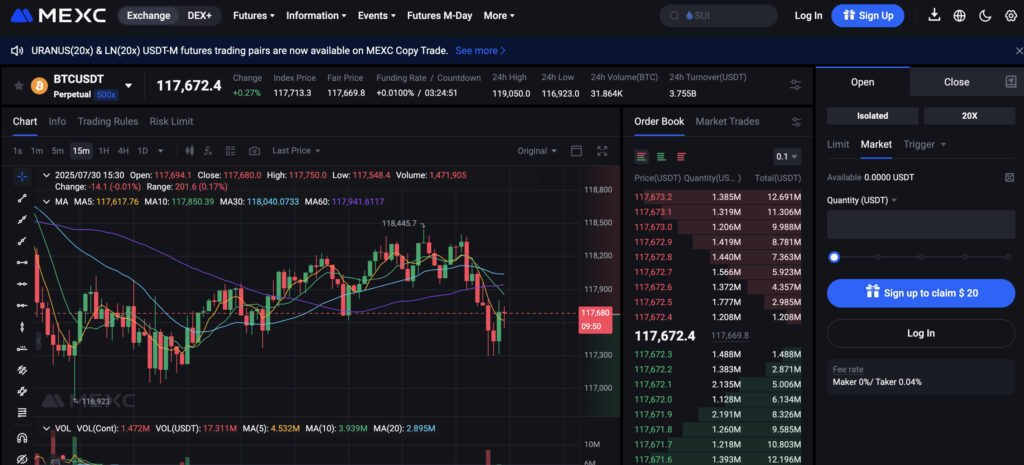The height and width of the screenshot is (465, 1024).
Task: Click the Bitcoin coin logo
Action: (x=40, y=86)
